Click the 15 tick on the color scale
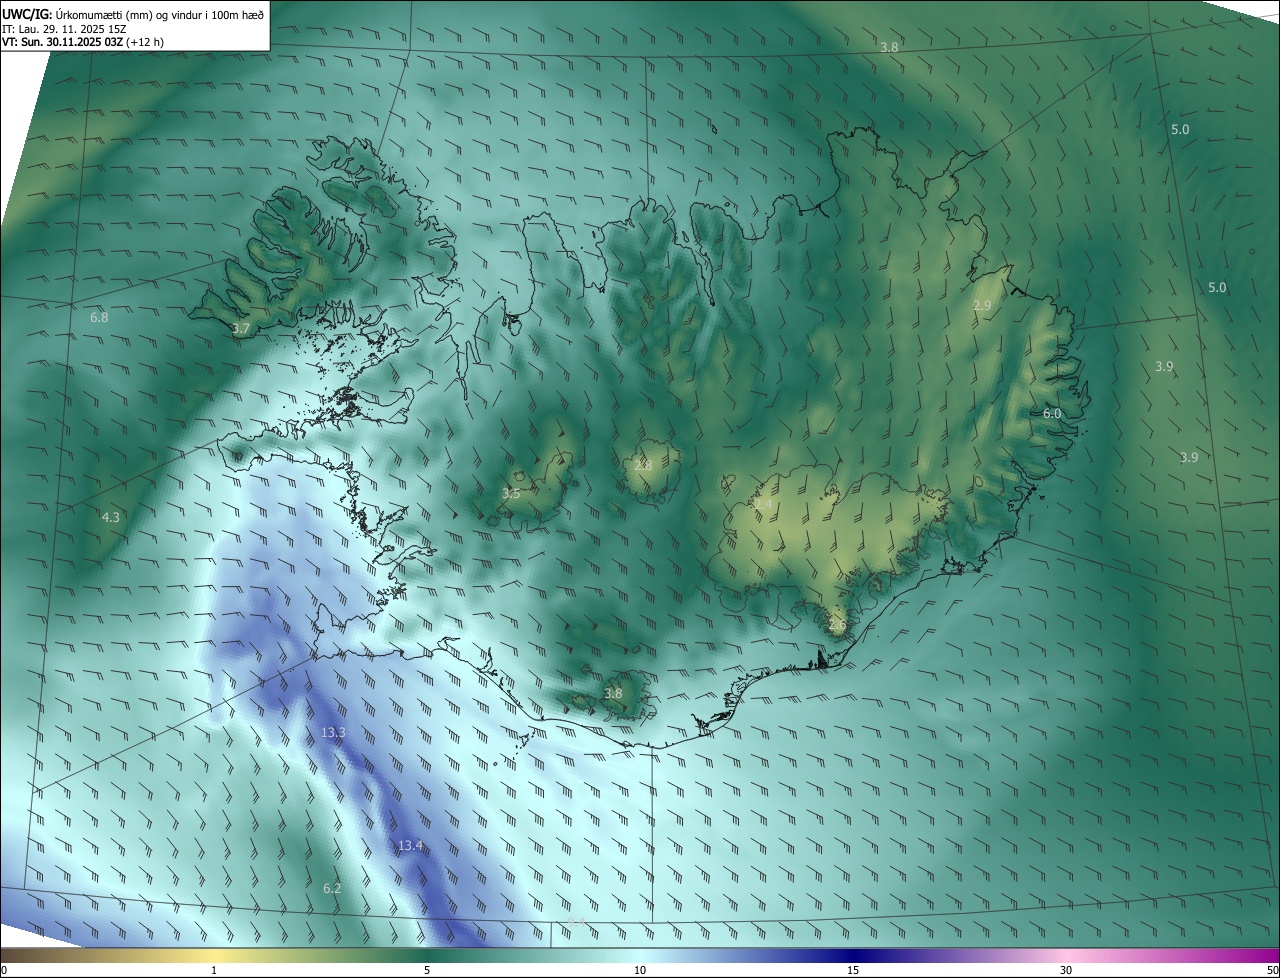The height and width of the screenshot is (978, 1280). [x=853, y=970]
